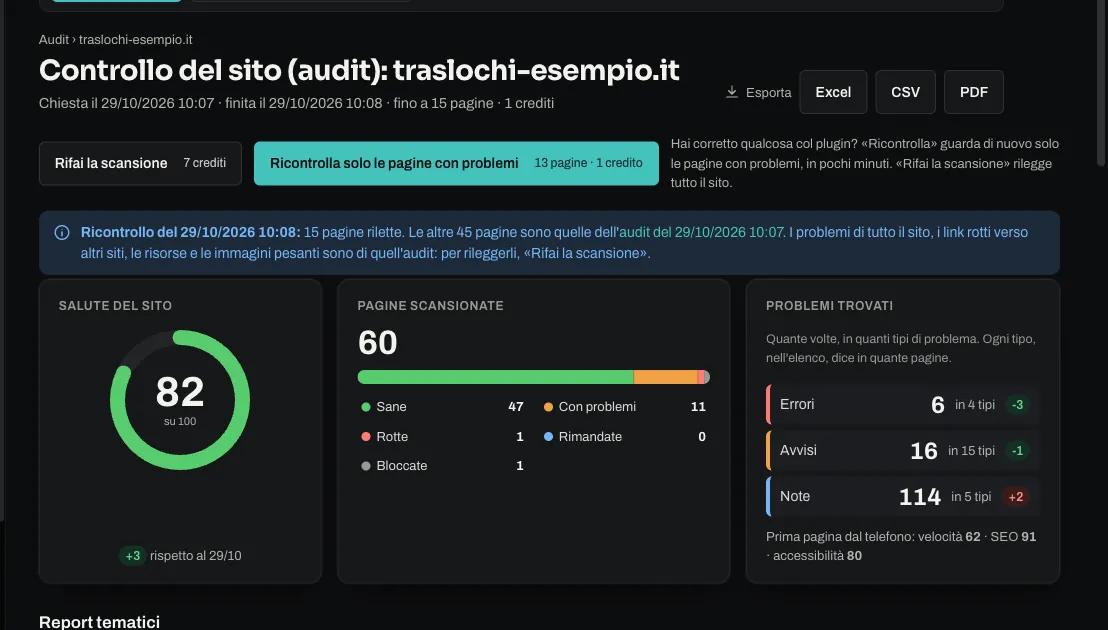The height and width of the screenshot is (630, 1108).
Task: Click the page vertical scrollbar
Action: point(1101,85)
